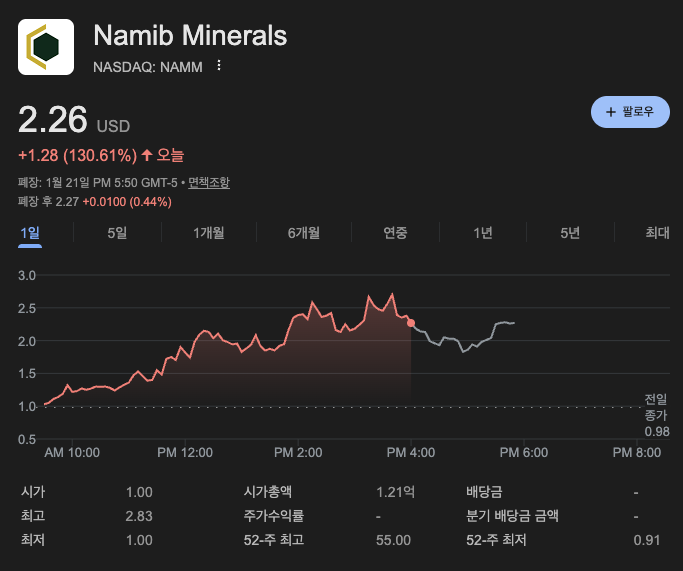Click the after-hours +0.0100 (0.44%) text

point(127,202)
